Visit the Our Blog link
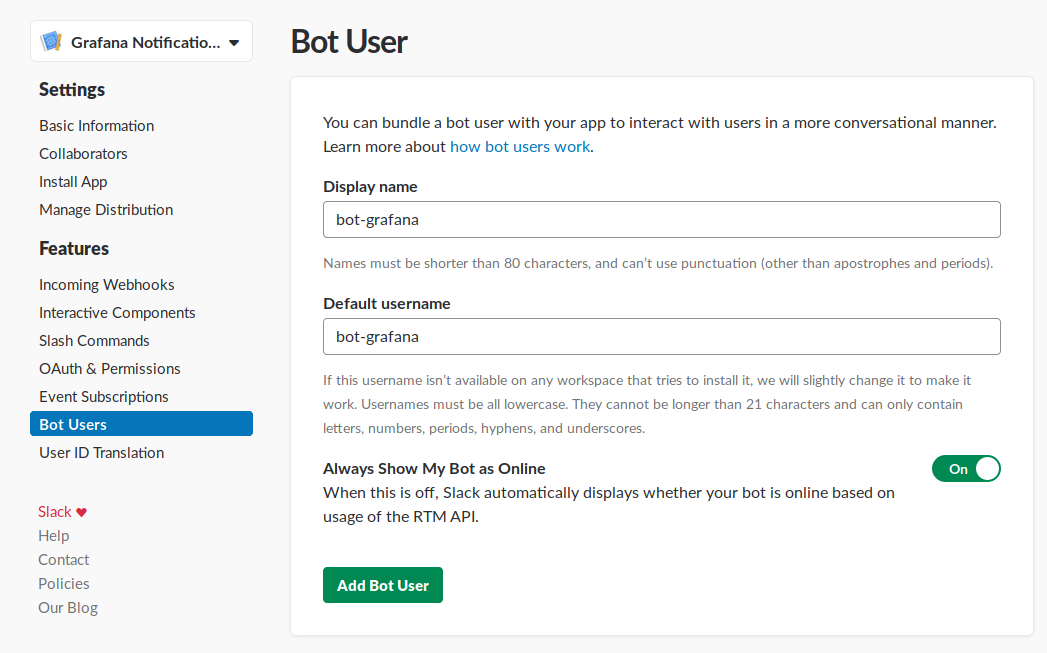The height and width of the screenshot is (653, 1047). [68, 608]
